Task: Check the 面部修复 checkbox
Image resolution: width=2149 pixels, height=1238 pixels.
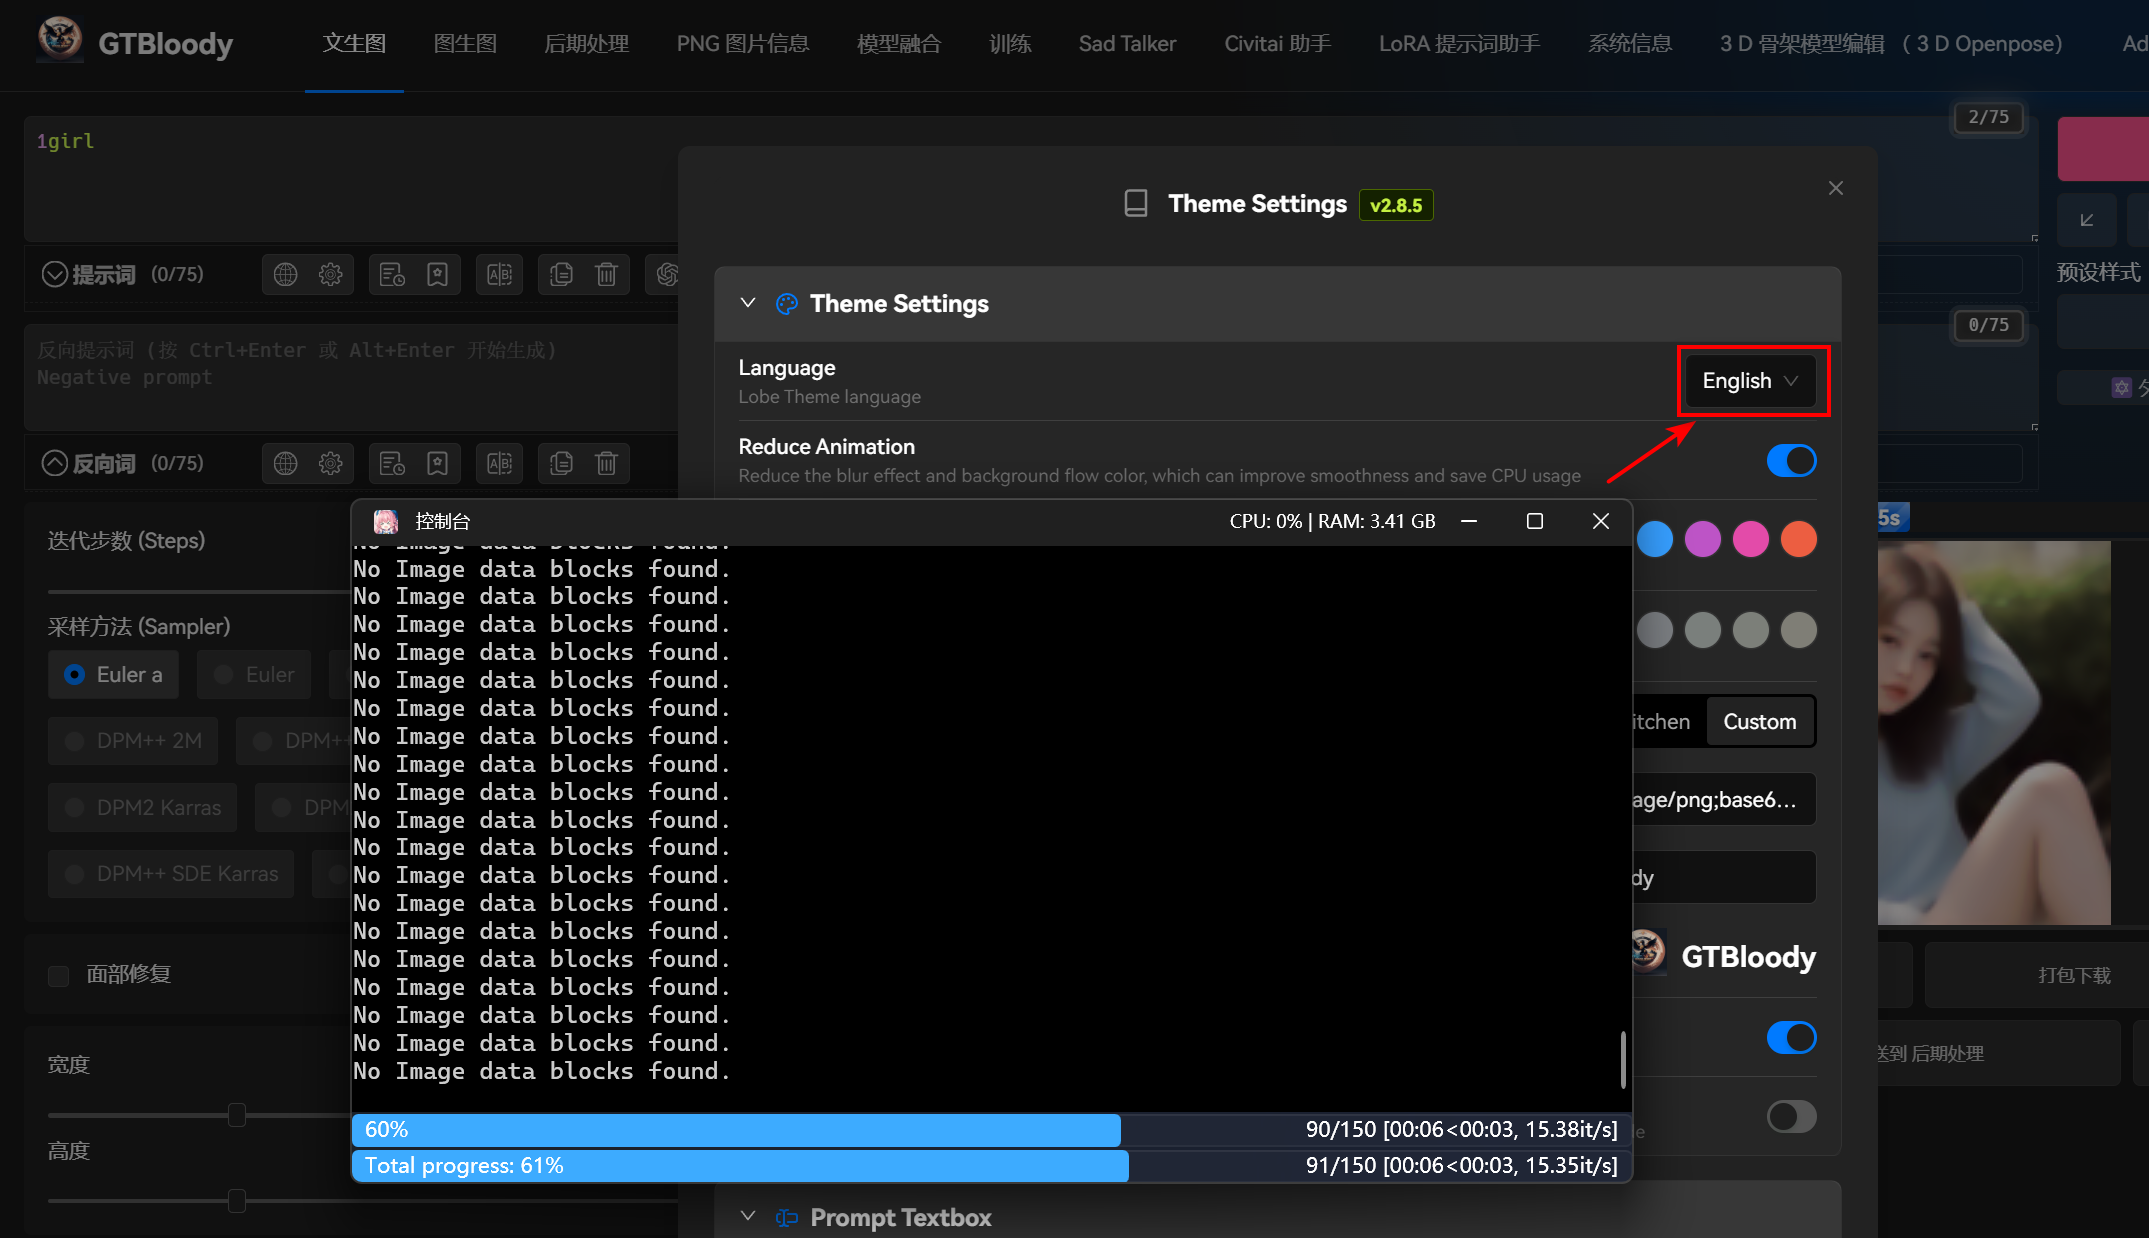Action: point(59,975)
